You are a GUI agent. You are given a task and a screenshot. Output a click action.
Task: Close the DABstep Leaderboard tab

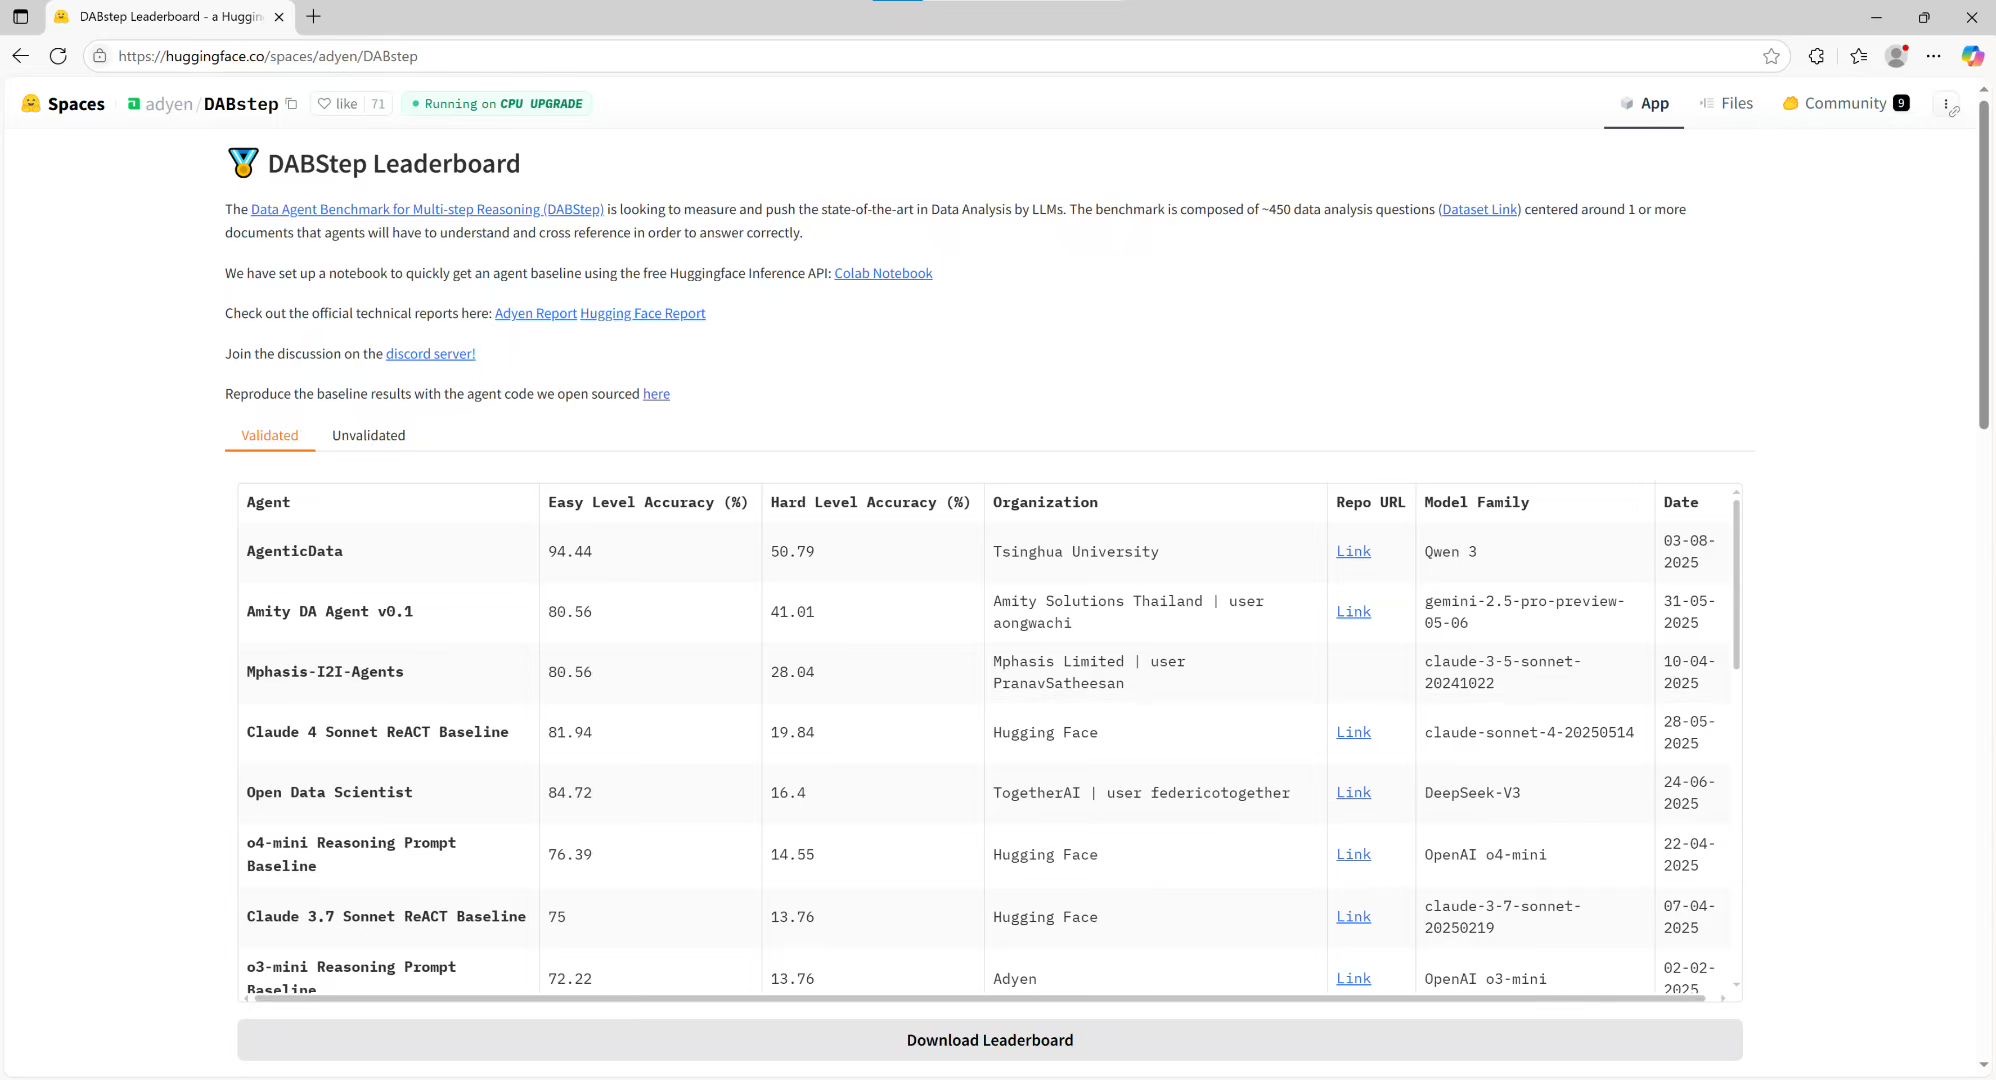pos(279,17)
